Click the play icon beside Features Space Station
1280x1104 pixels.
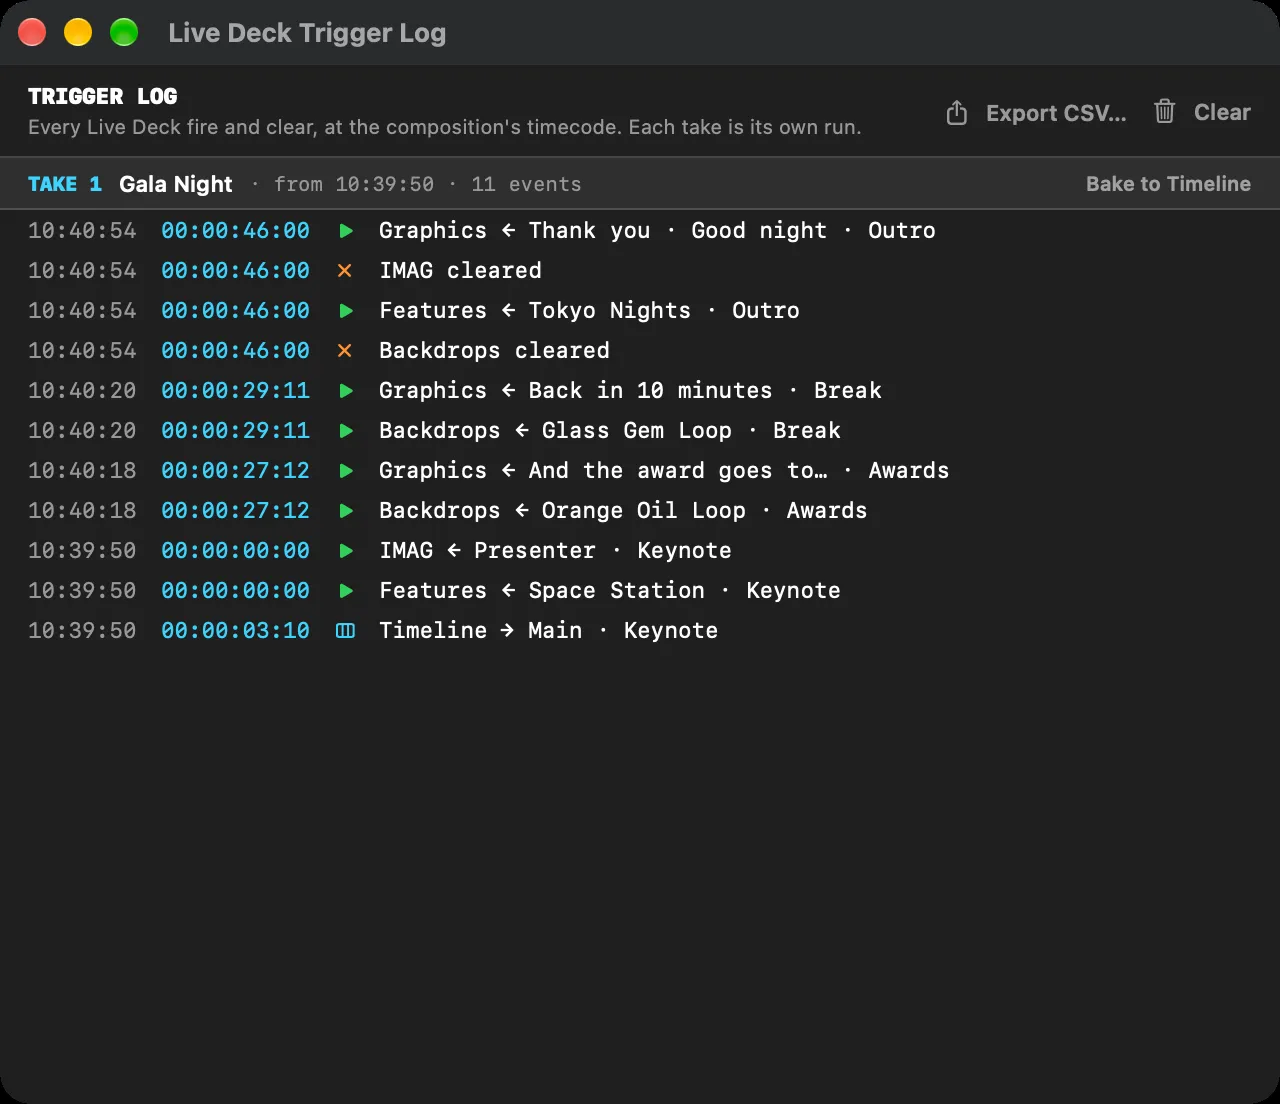[x=346, y=591]
